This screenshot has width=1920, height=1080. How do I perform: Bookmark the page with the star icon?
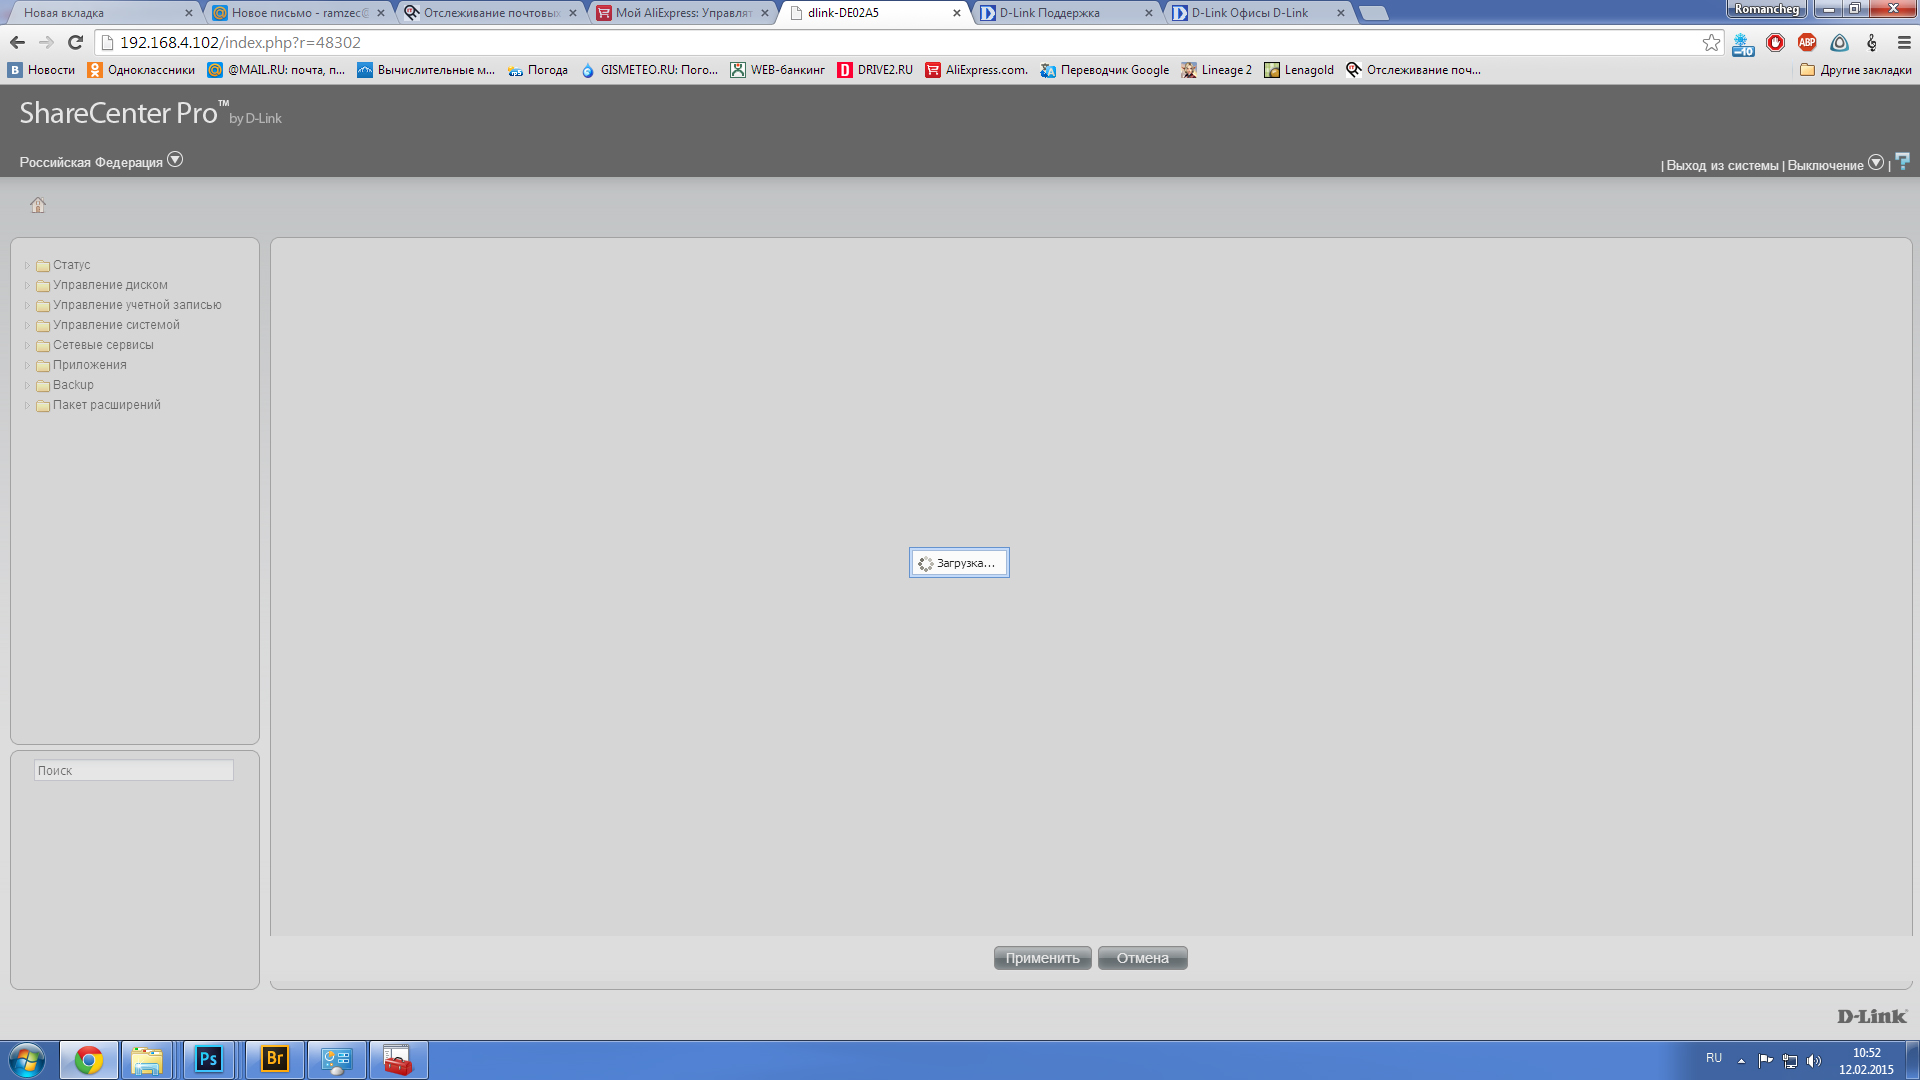[x=1711, y=42]
